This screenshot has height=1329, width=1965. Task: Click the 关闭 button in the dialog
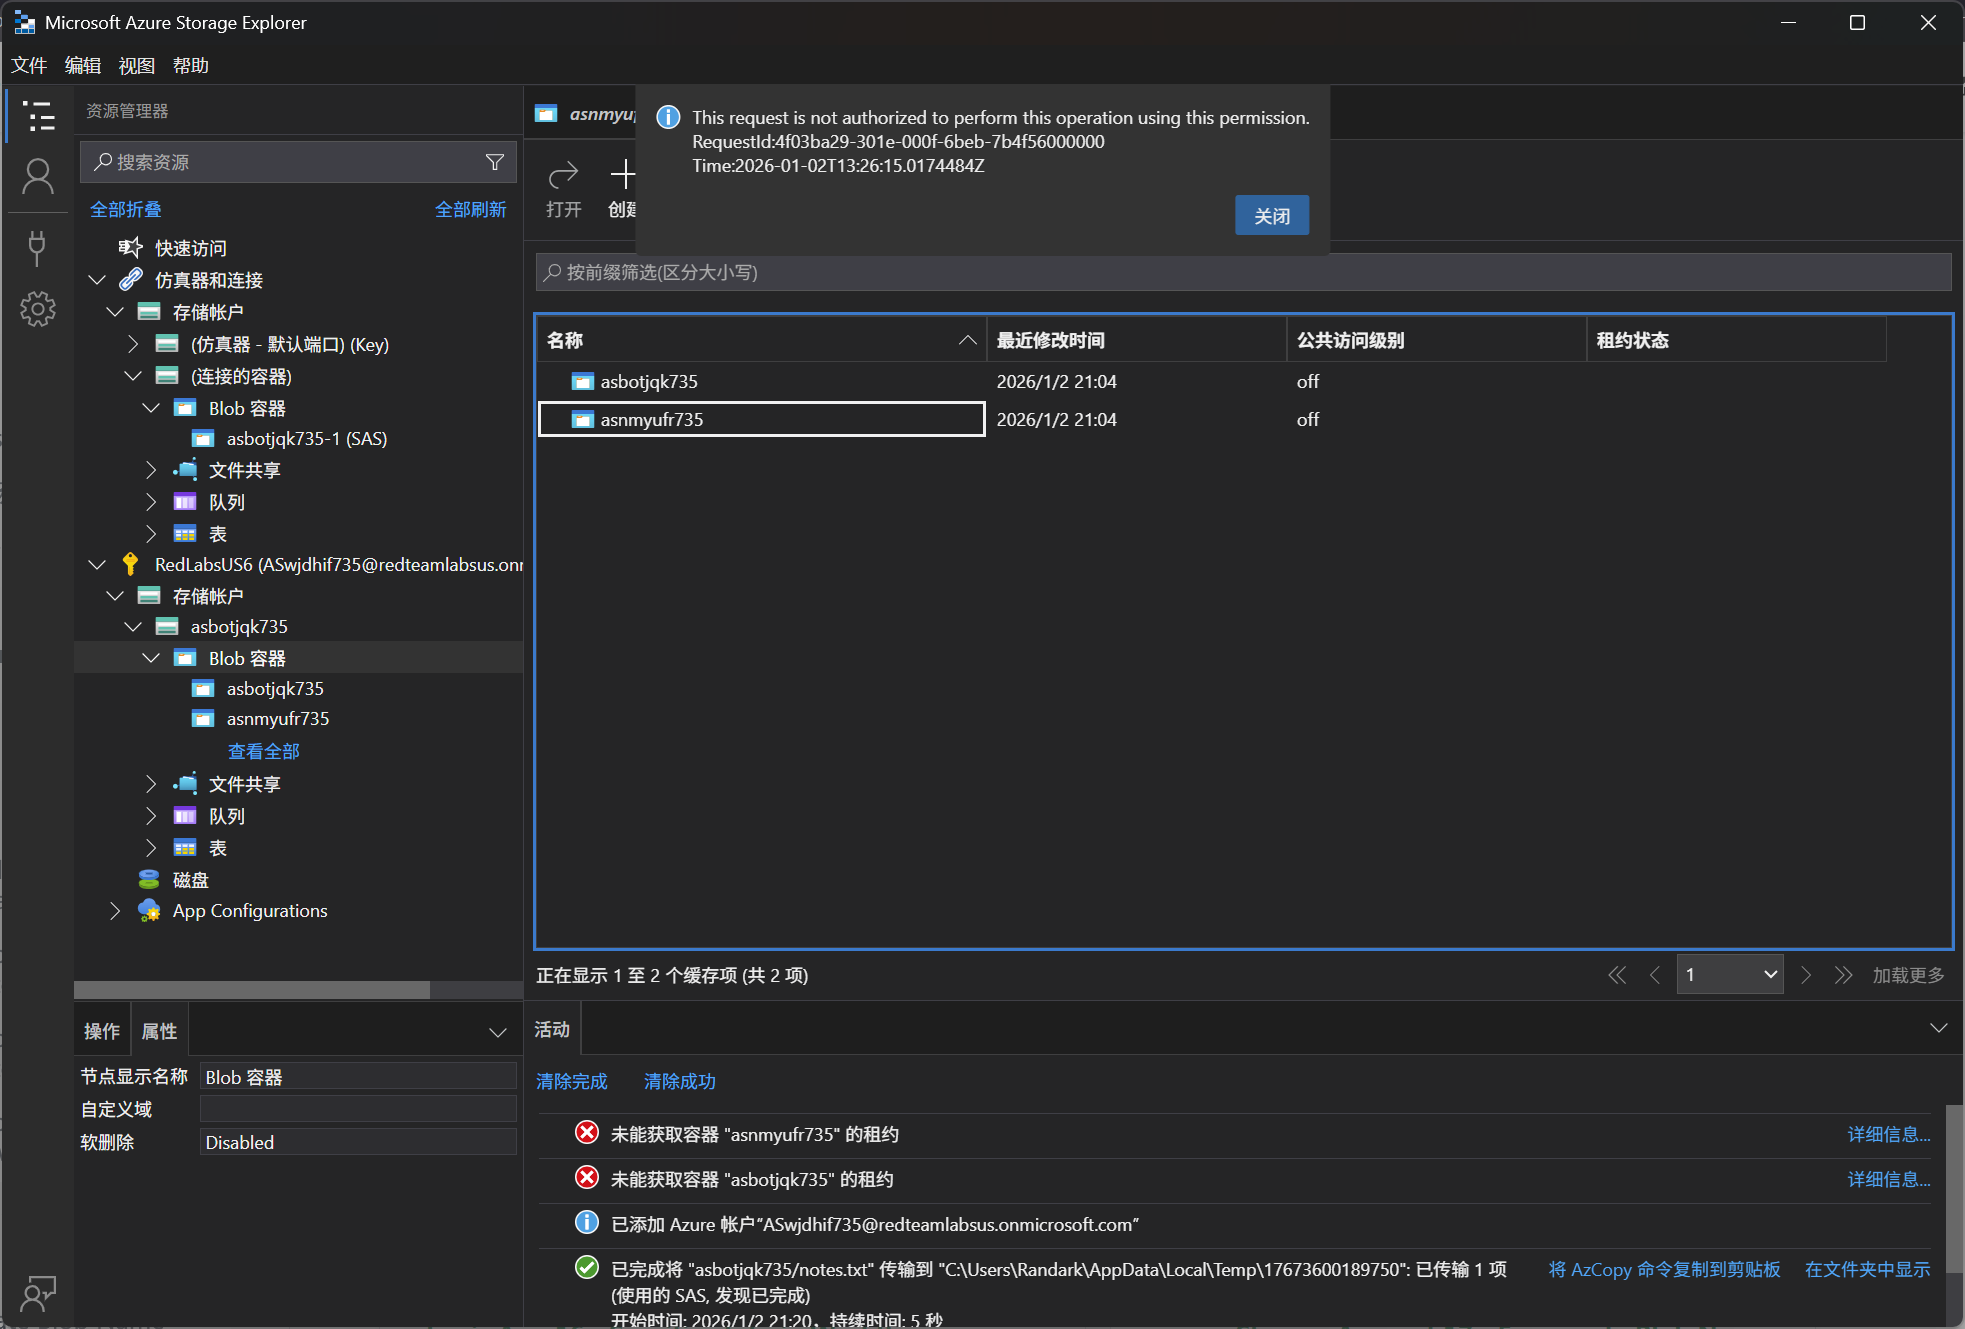point(1271,216)
